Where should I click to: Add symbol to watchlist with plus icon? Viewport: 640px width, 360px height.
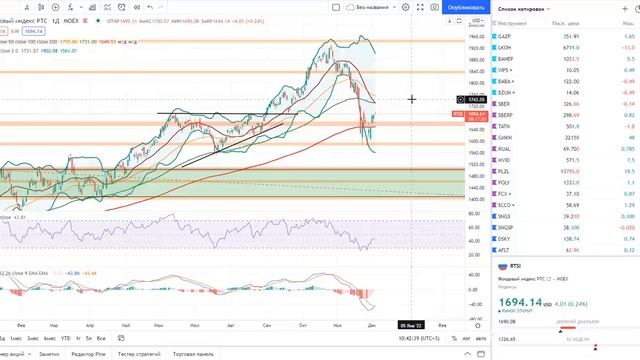(x=625, y=9)
